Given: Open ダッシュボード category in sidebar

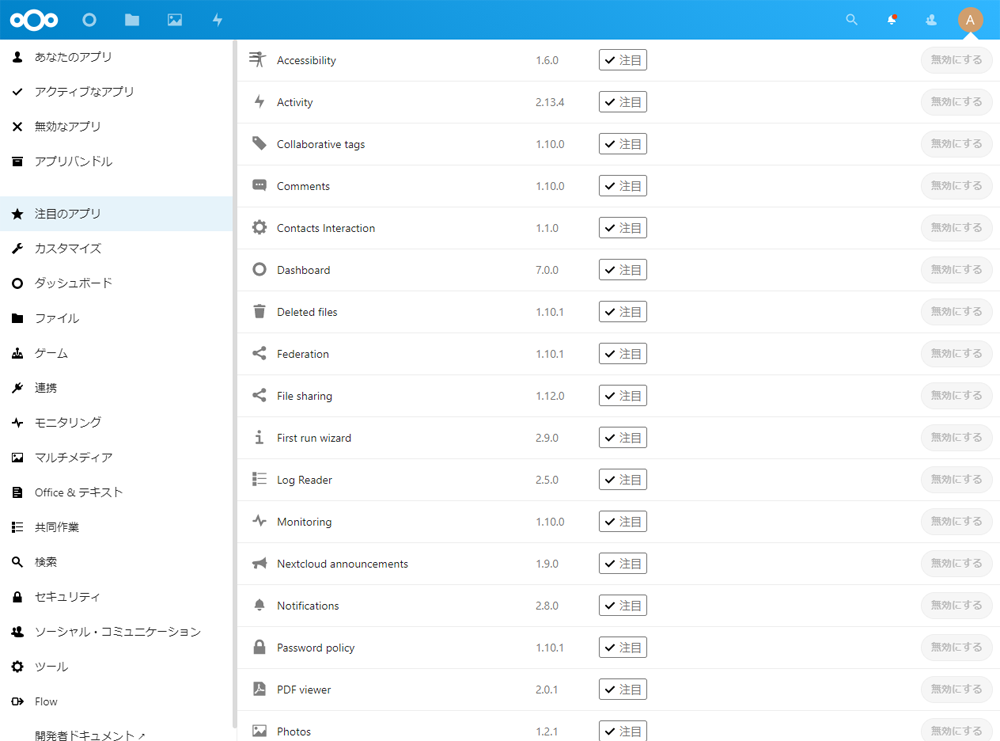Looking at the screenshot, I should (x=117, y=283).
